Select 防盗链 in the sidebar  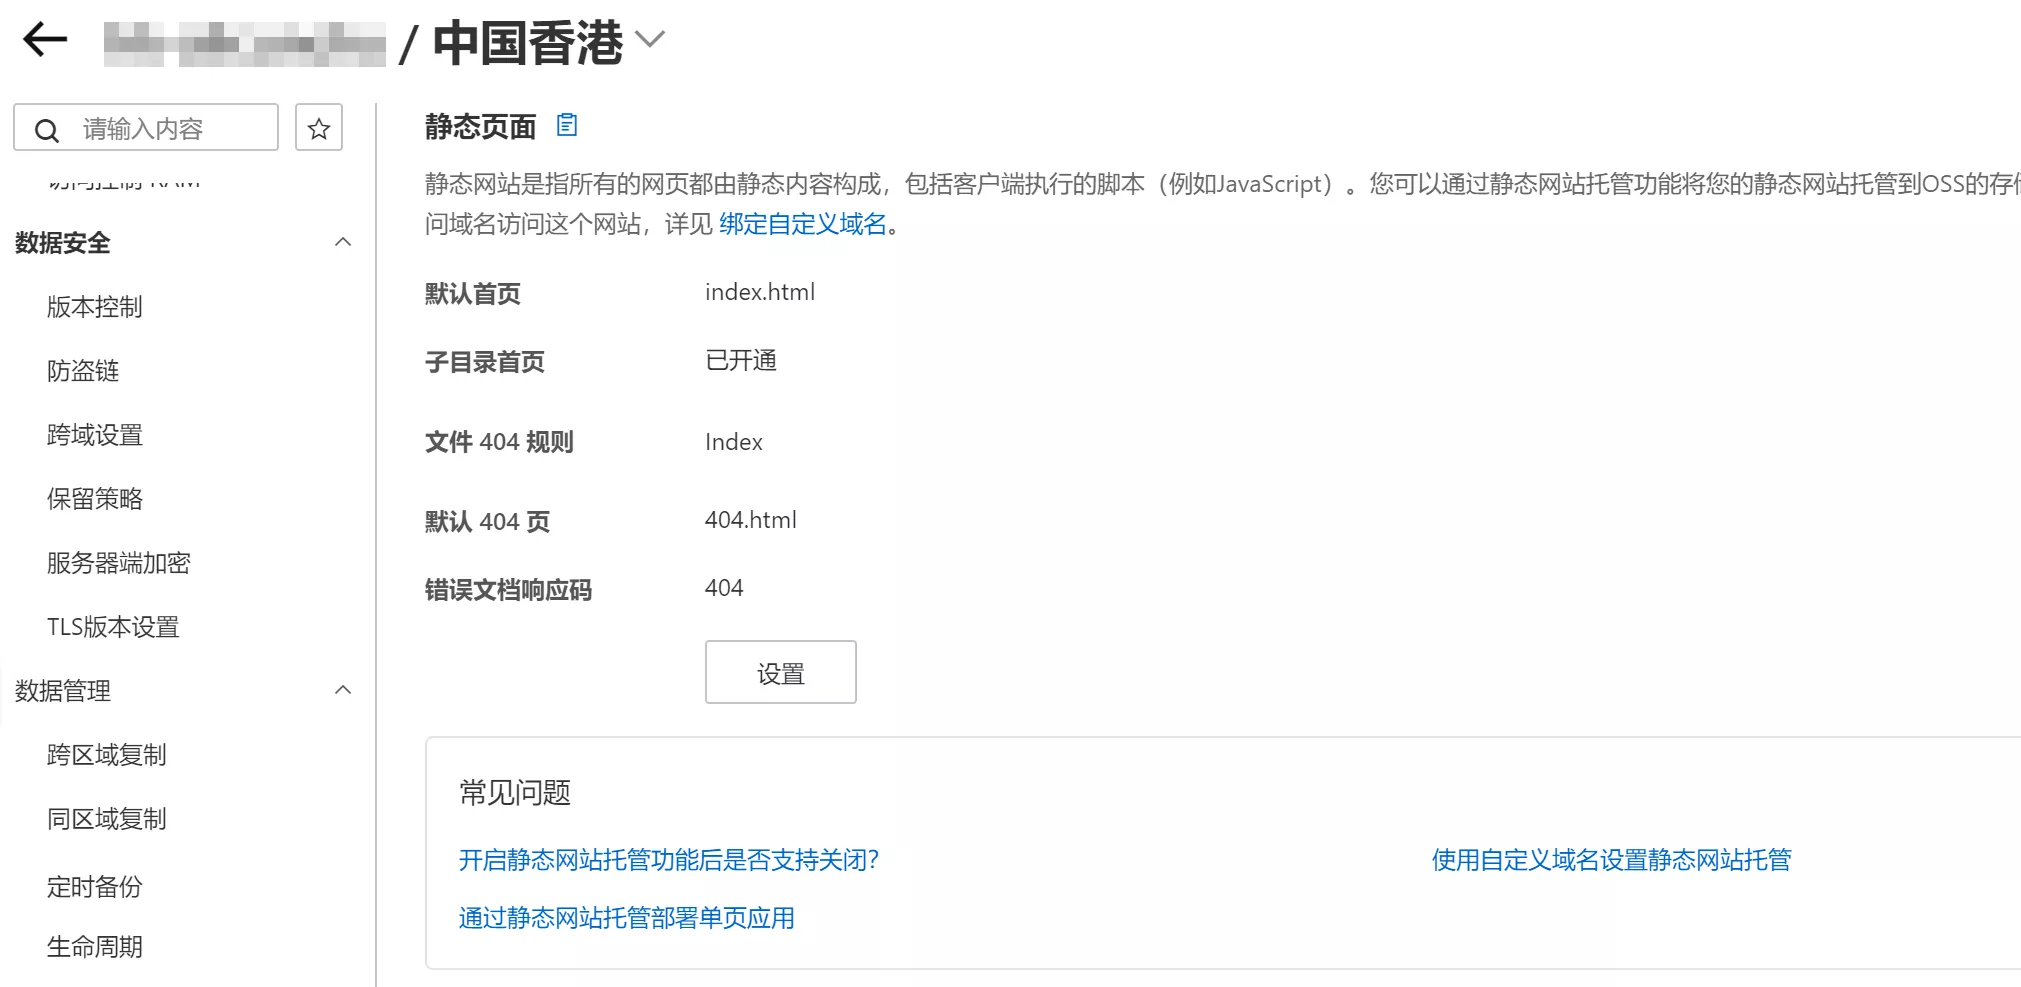click(81, 371)
